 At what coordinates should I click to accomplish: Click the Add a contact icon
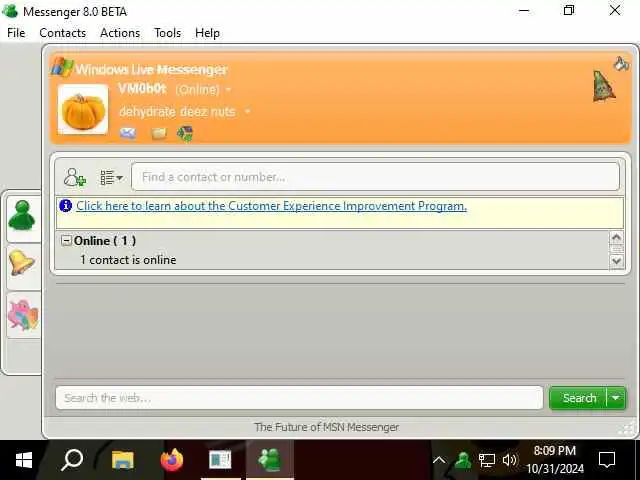(x=75, y=177)
